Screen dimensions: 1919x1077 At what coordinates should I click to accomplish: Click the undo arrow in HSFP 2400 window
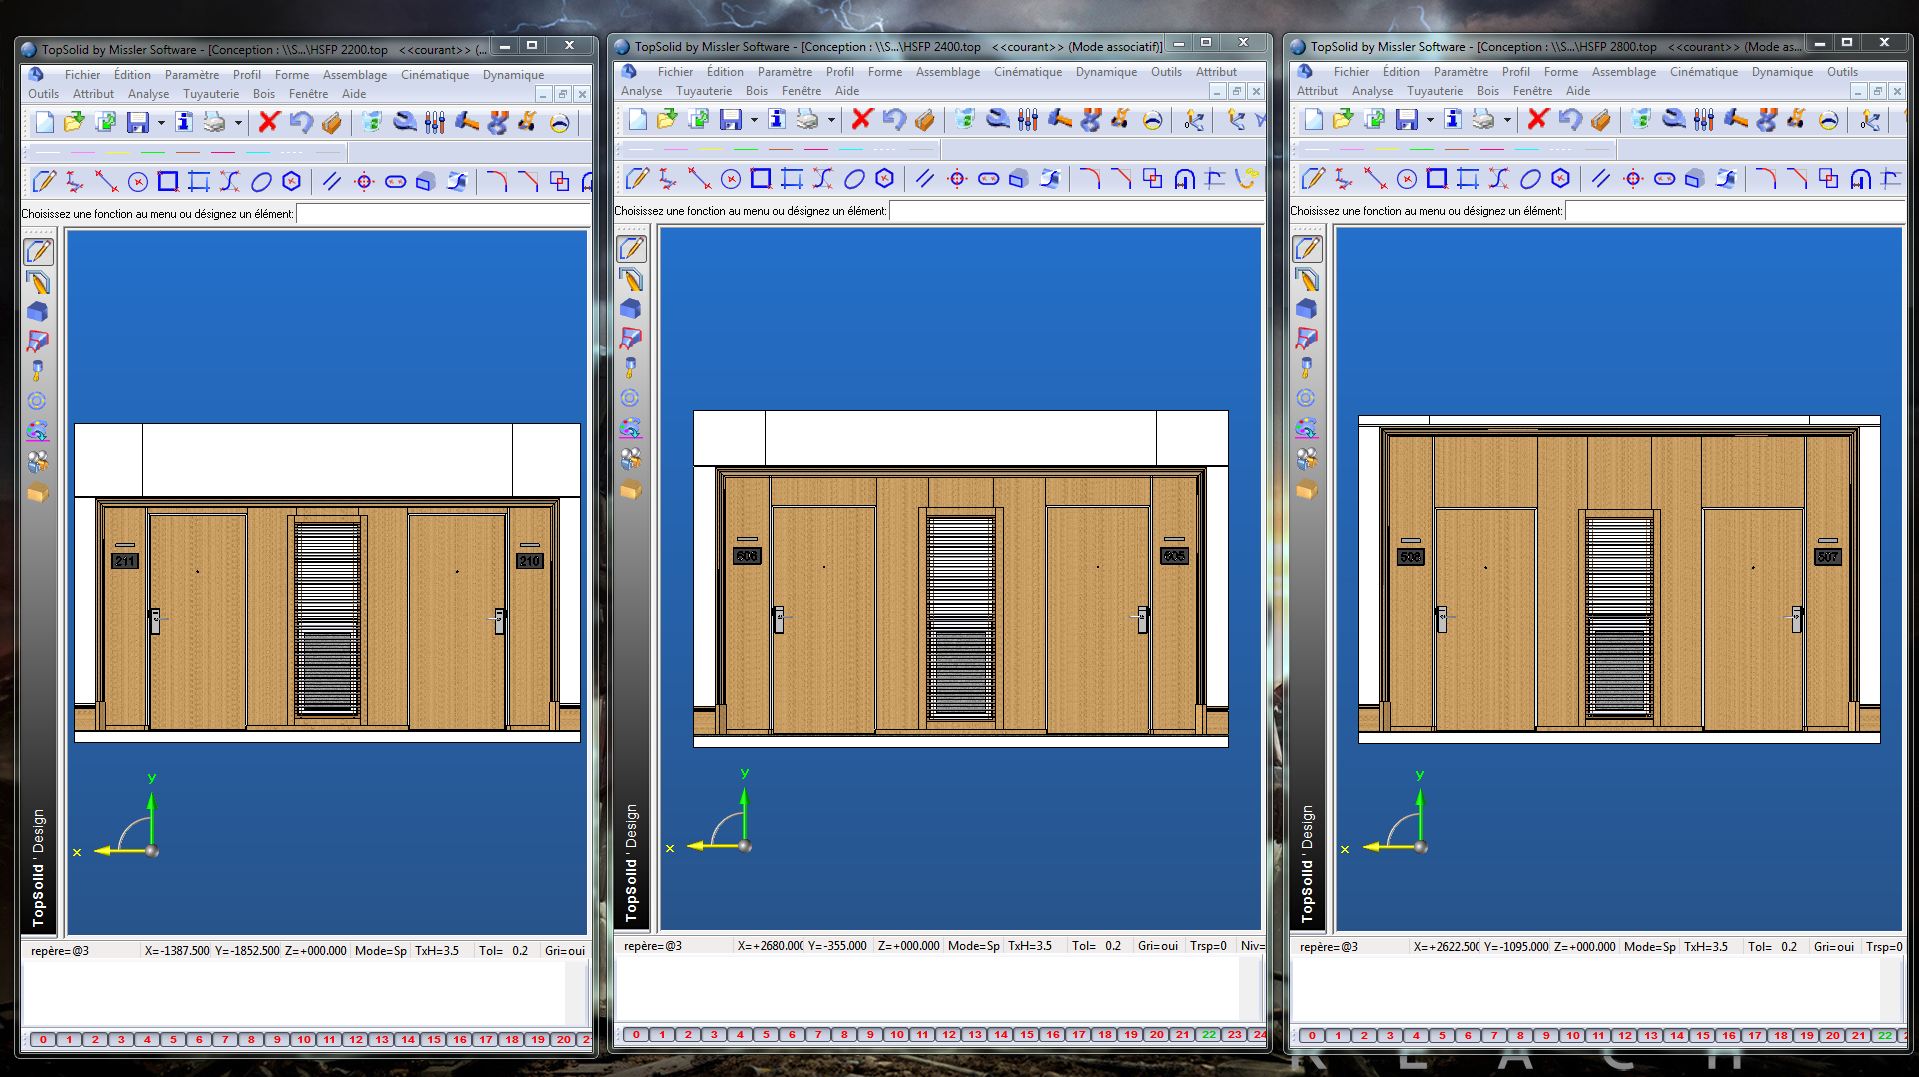click(893, 120)
